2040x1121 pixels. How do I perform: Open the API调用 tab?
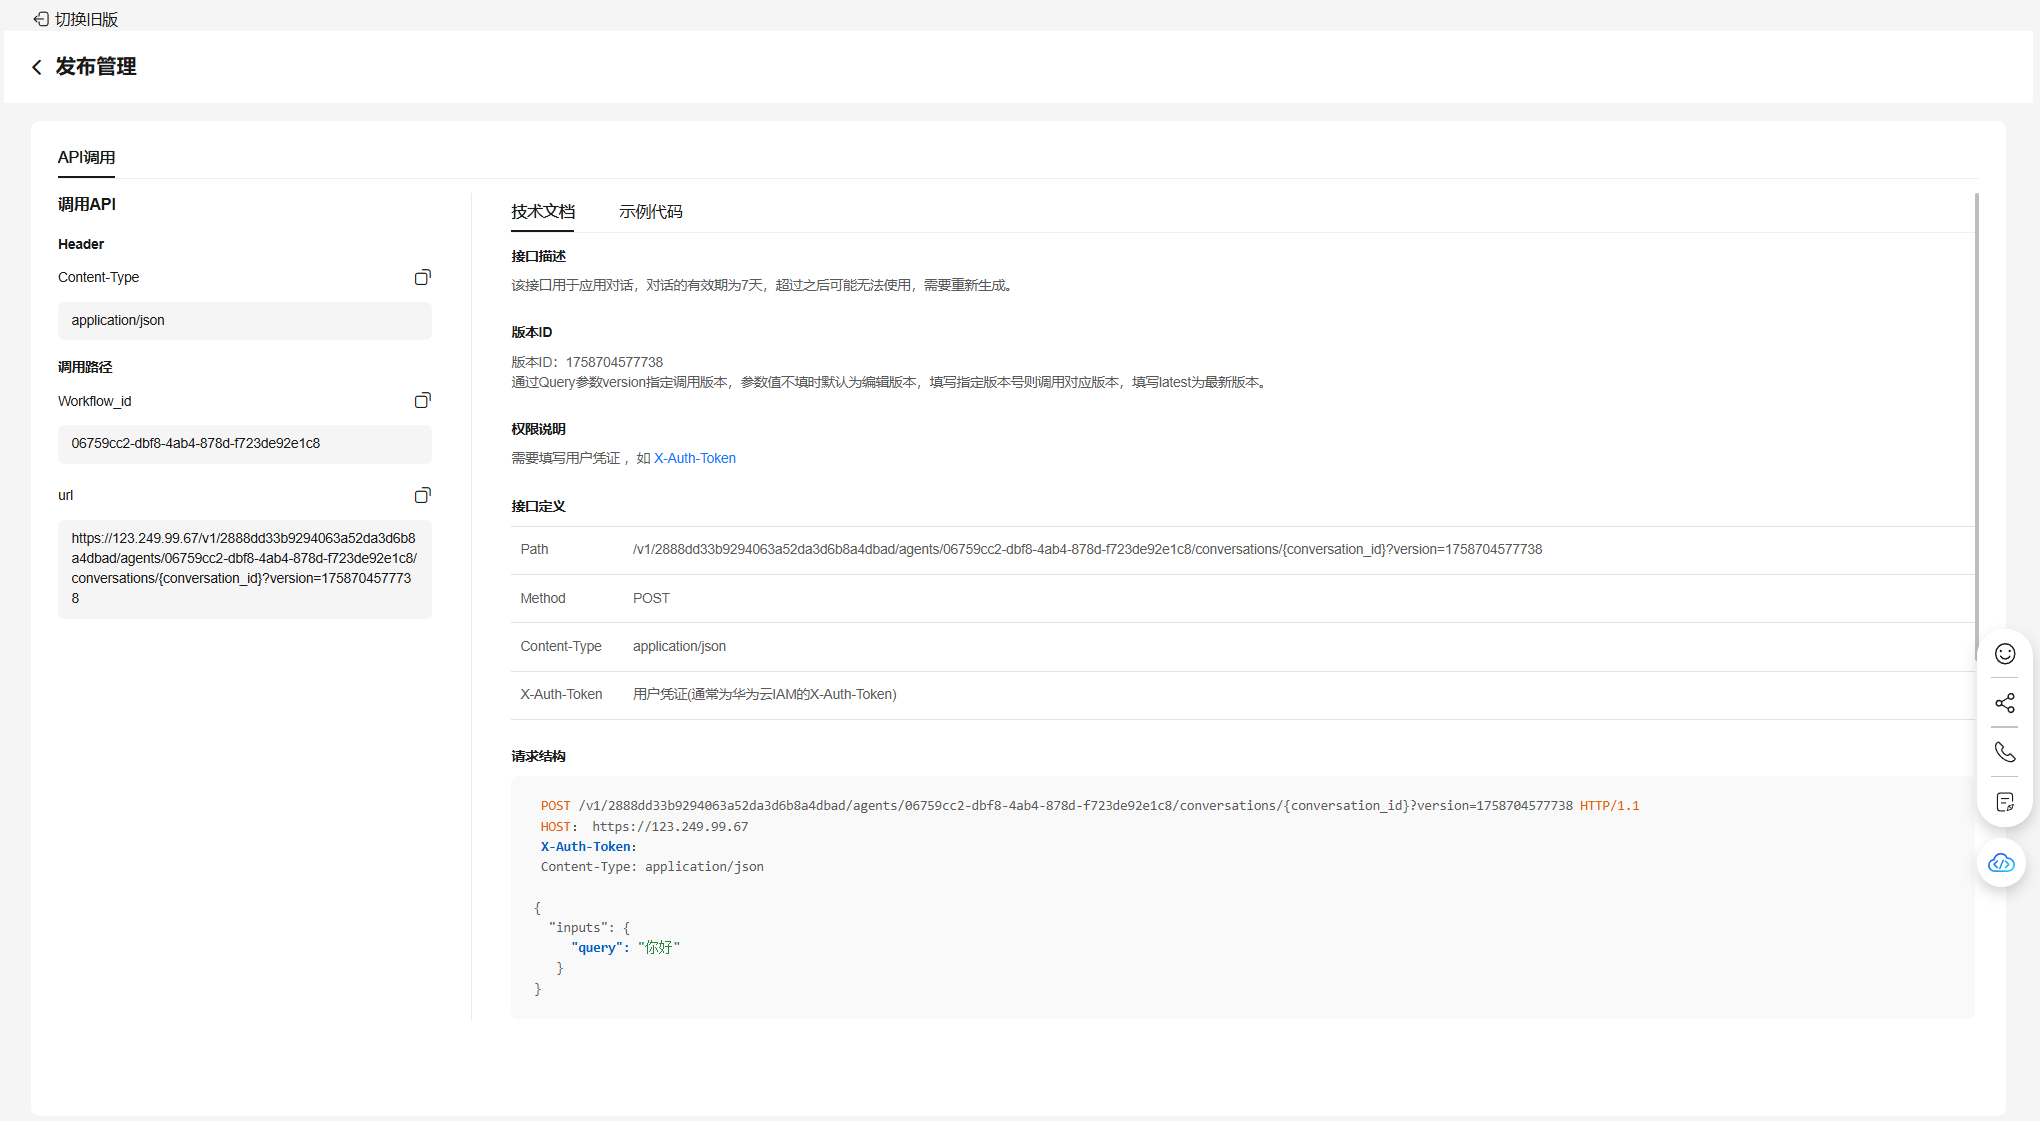click(x=86, y=158)
